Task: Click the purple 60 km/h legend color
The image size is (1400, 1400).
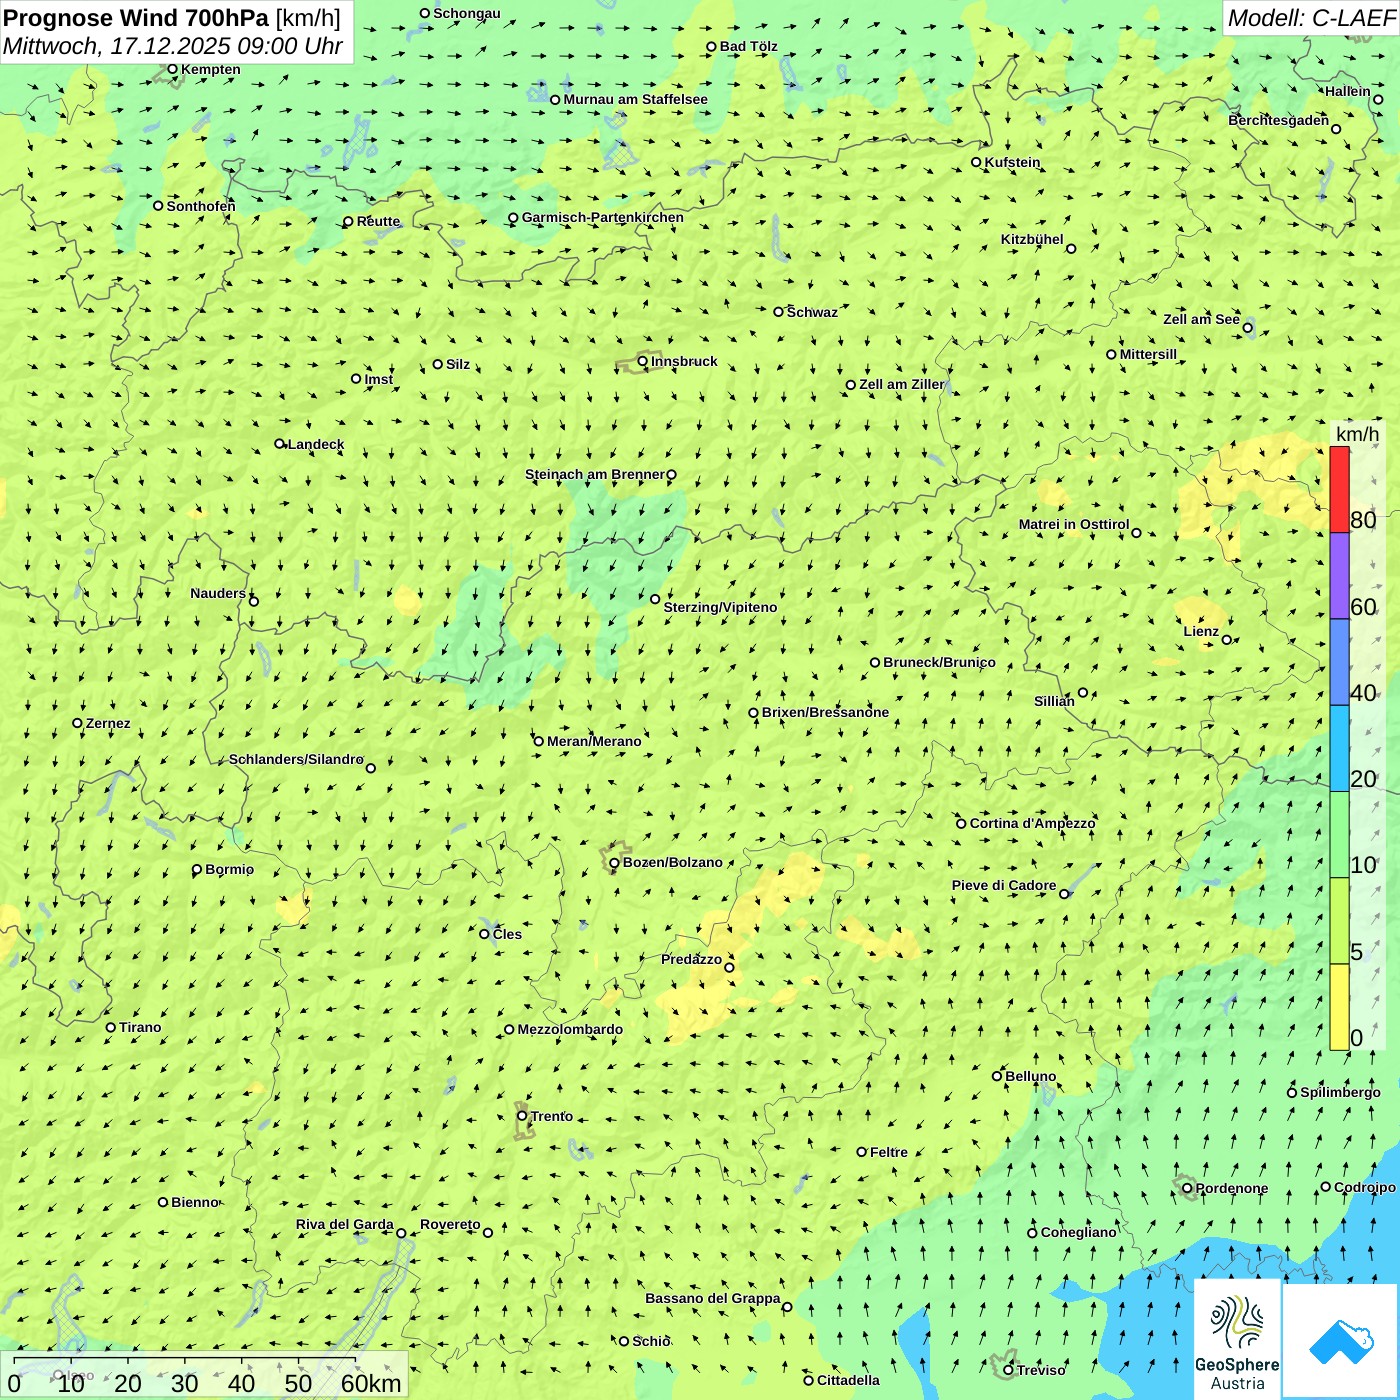Action: pos(1339,576)
